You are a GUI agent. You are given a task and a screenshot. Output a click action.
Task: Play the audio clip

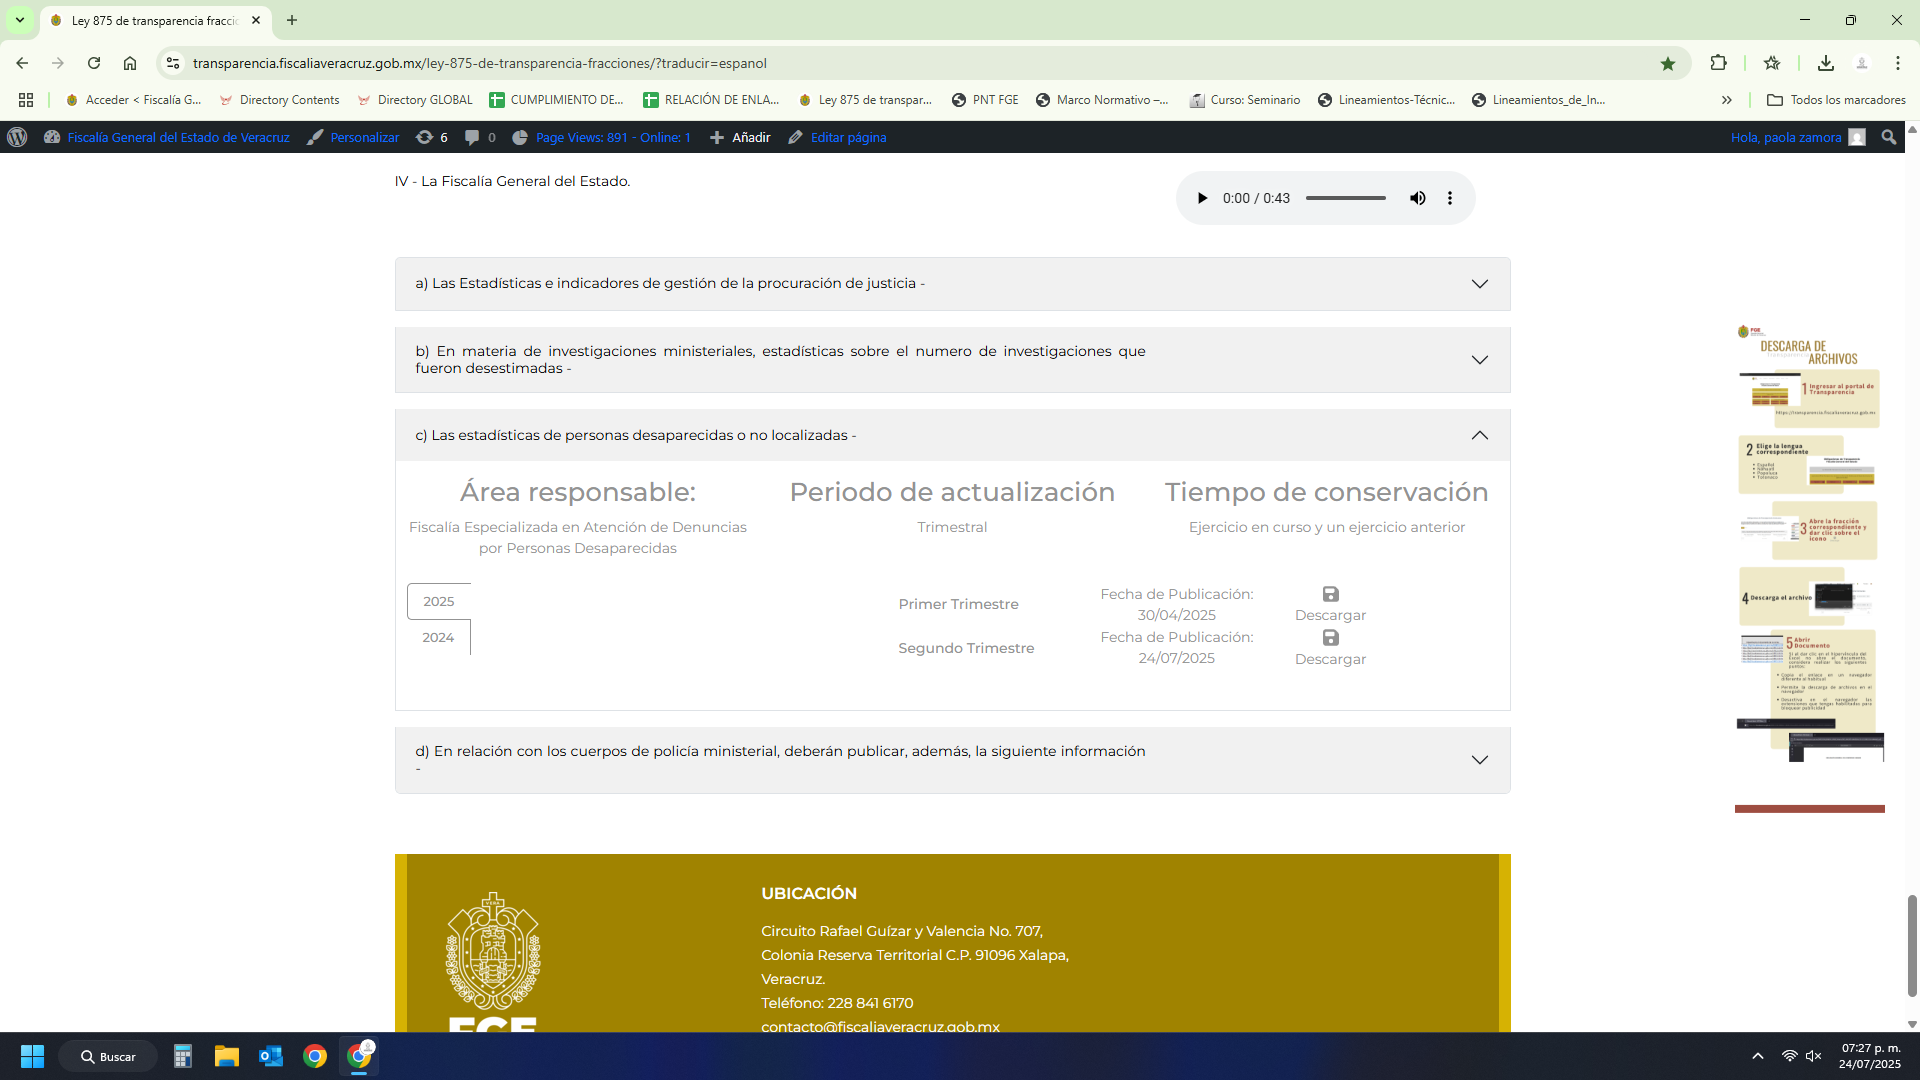[1202, 198]
